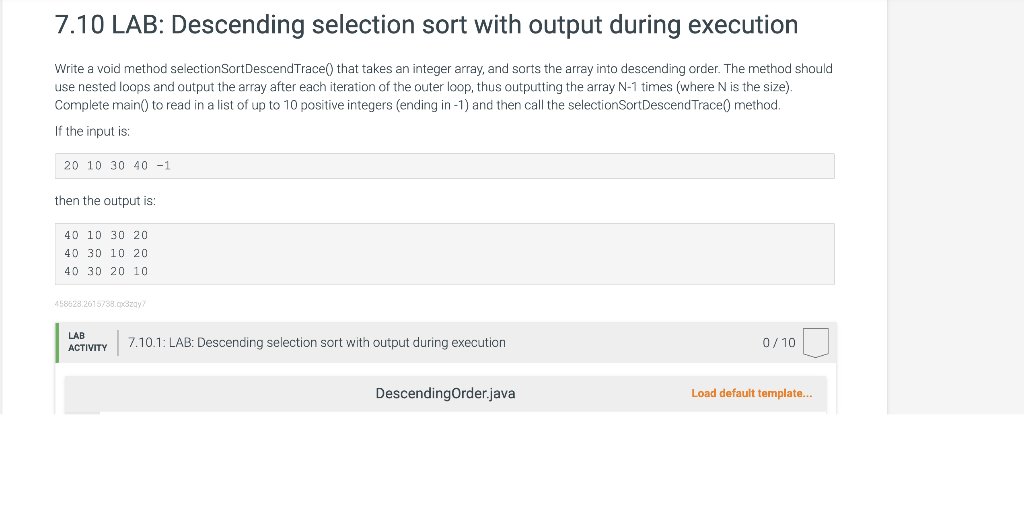Click the "then the output is:" text

click(105, 201)
